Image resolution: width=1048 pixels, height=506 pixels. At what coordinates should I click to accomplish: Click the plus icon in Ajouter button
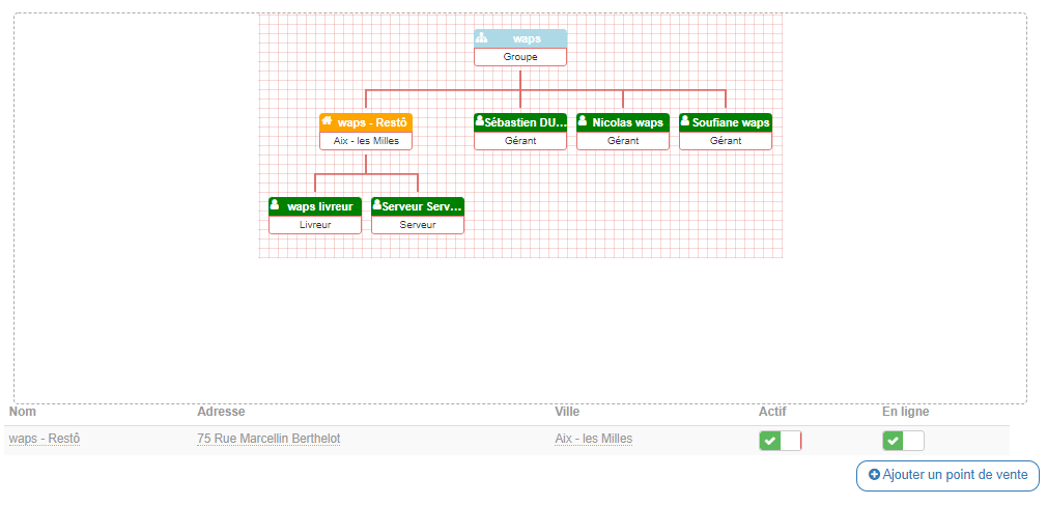click(874, 475)
